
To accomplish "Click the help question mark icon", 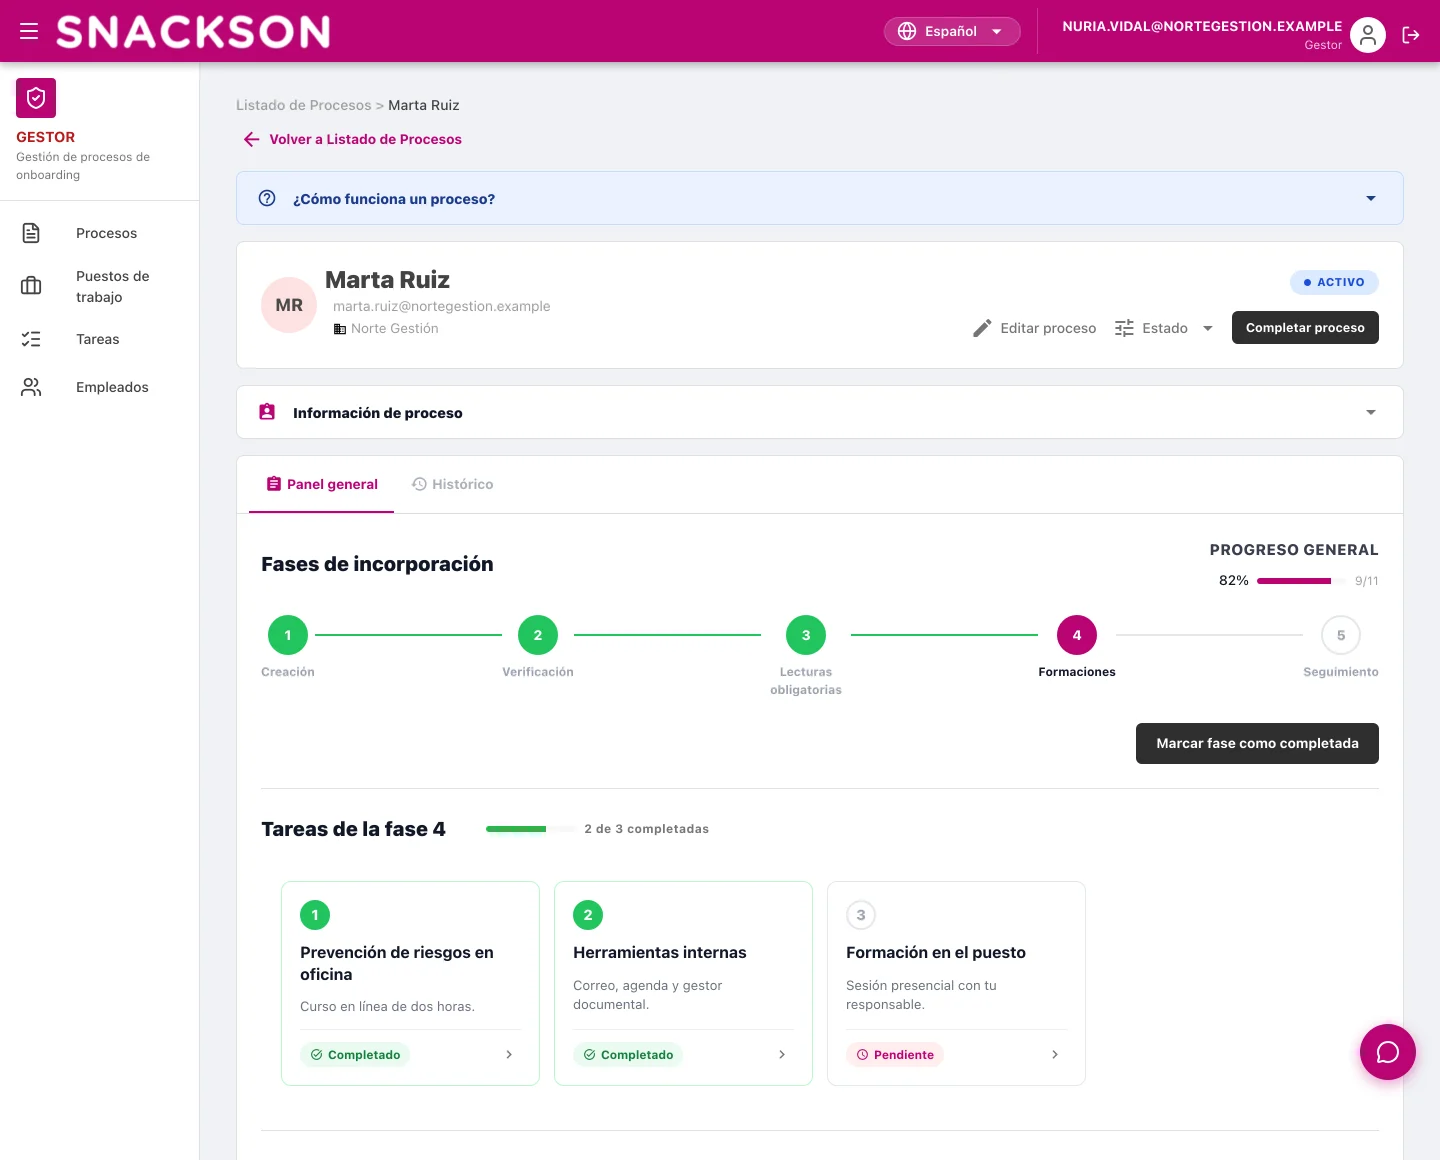I will (267, 198).
